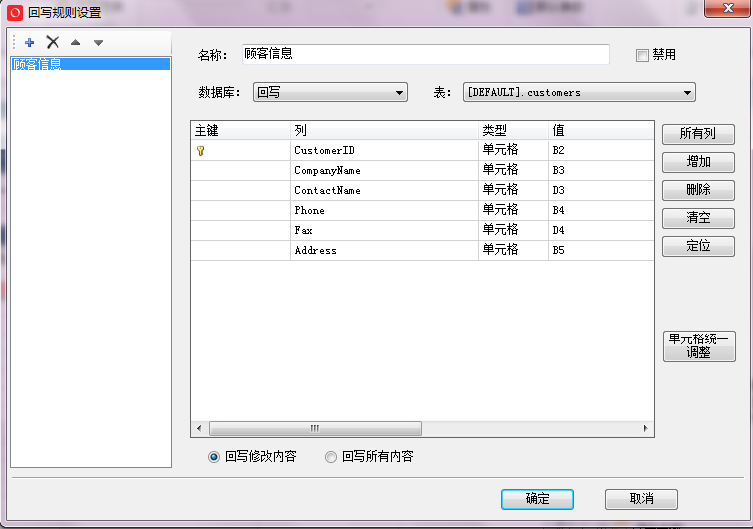Click value cell D4
Image resolution: width=753 pixels, height=529 pixels.
tap(601, 230)
